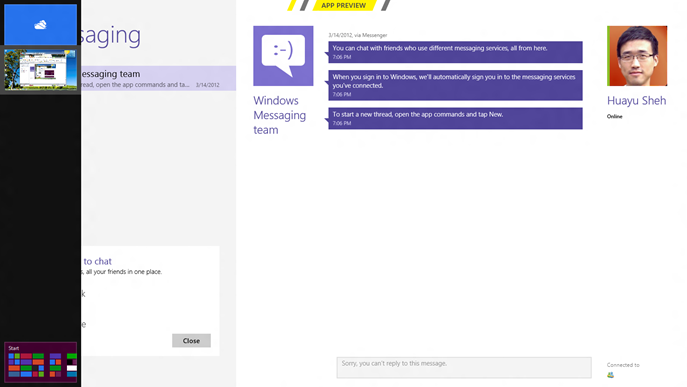Click the Messaging app title
Image resolution: width=687 pixels, height=387 pixels.
pyautogui.click(x=111, y=36)
